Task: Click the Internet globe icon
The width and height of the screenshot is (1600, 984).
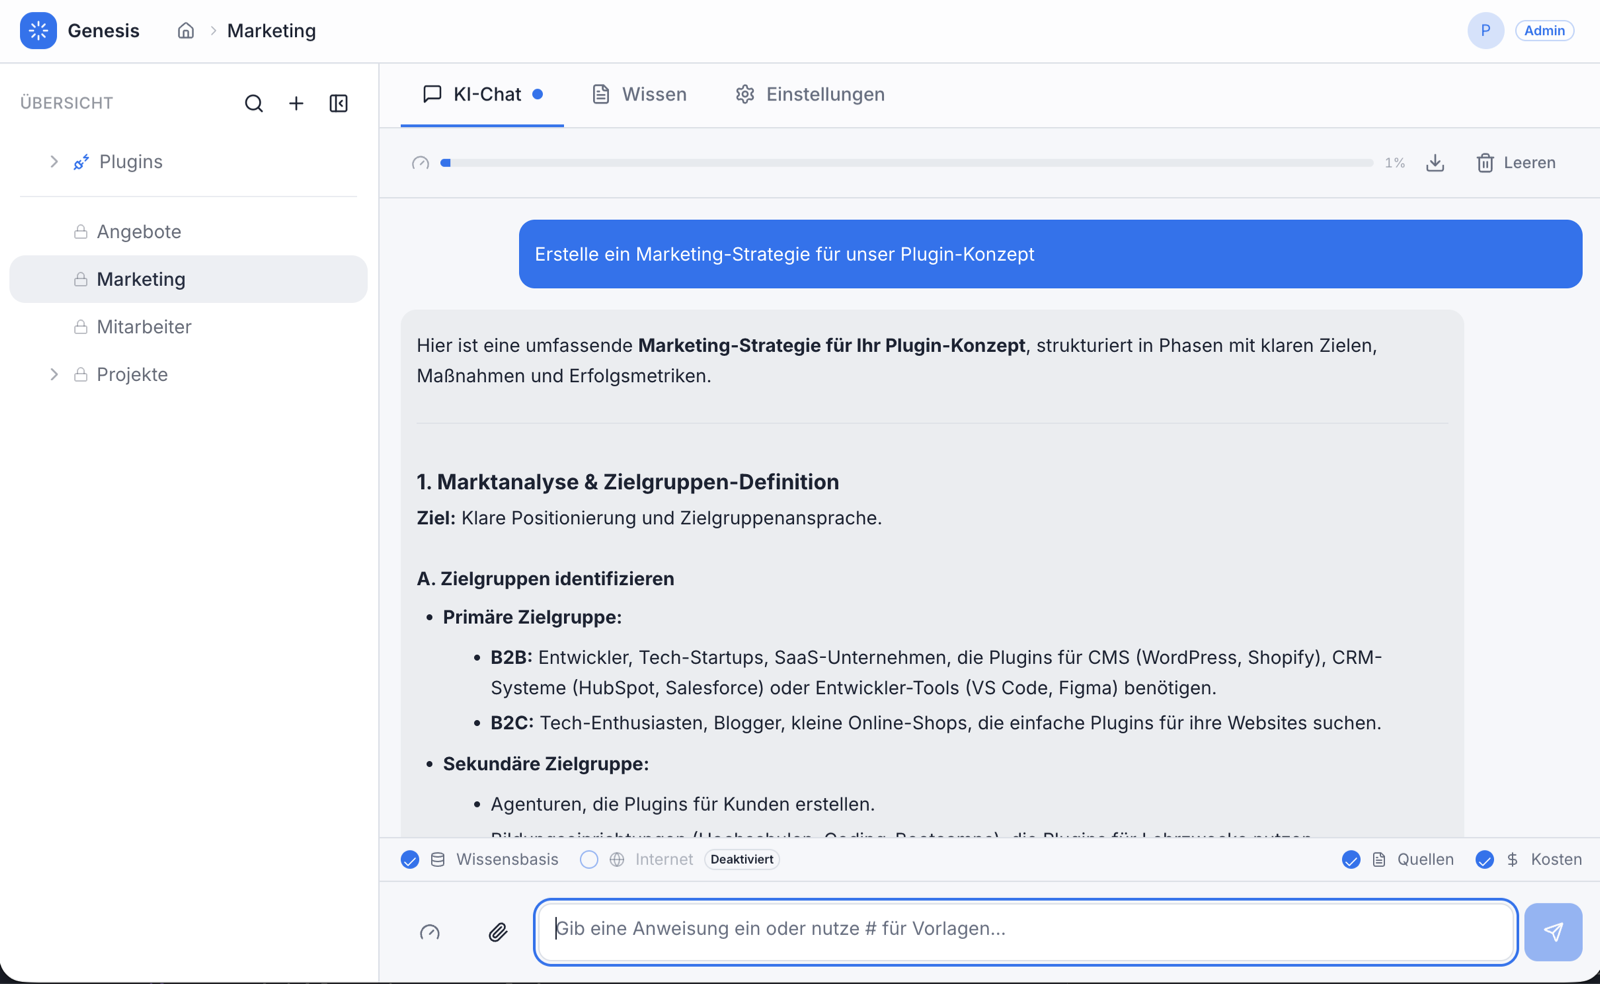Action: pyautogui.click(x=617, y=859)
